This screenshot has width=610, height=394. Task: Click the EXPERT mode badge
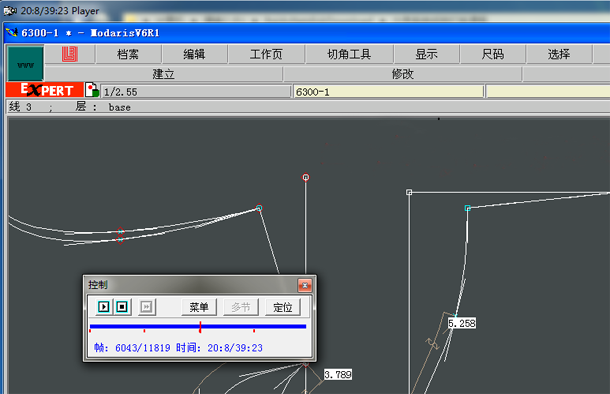pyautogui.click(x=45, y=90)
